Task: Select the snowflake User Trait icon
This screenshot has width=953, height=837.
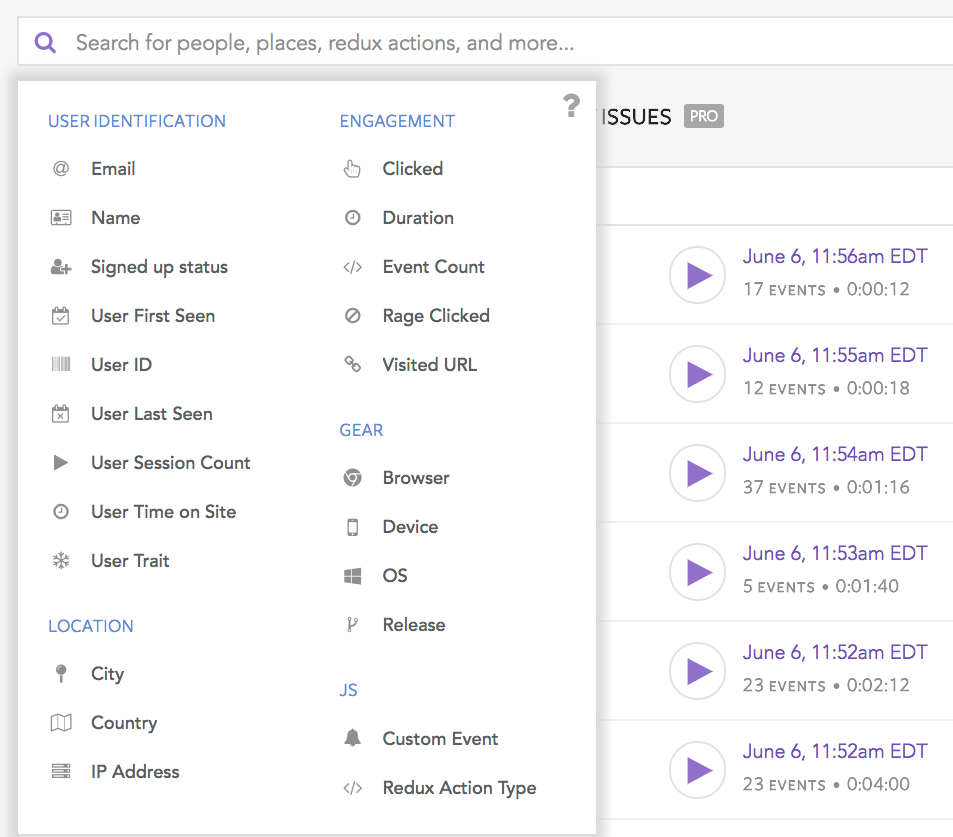Action: (61, 561)
